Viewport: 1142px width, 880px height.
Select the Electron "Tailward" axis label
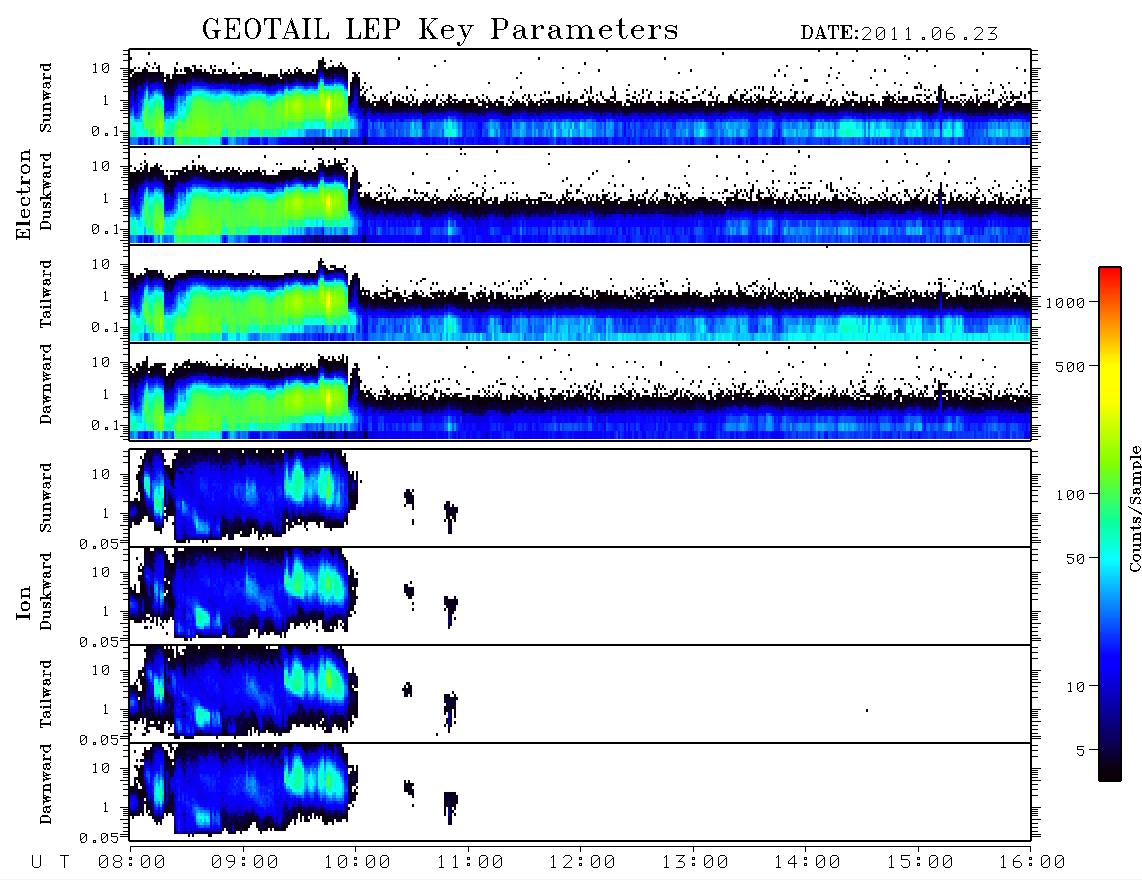point(46,294)
